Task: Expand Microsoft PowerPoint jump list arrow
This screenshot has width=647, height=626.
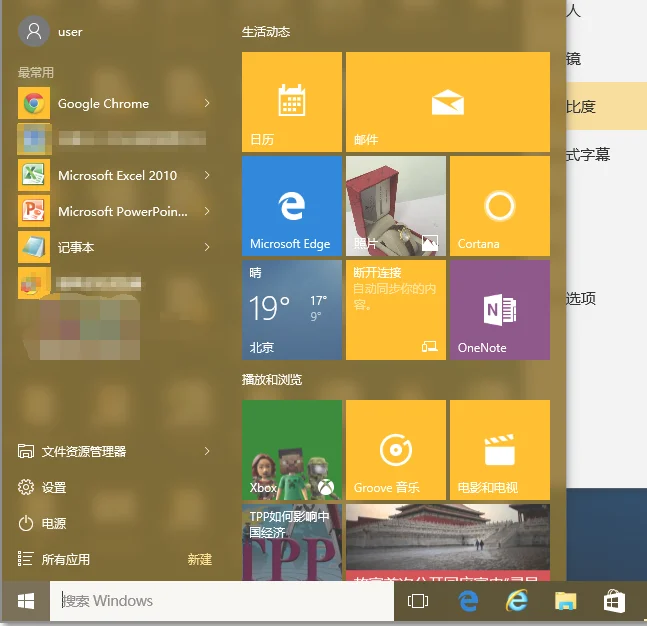Action: tap(207, 211)
